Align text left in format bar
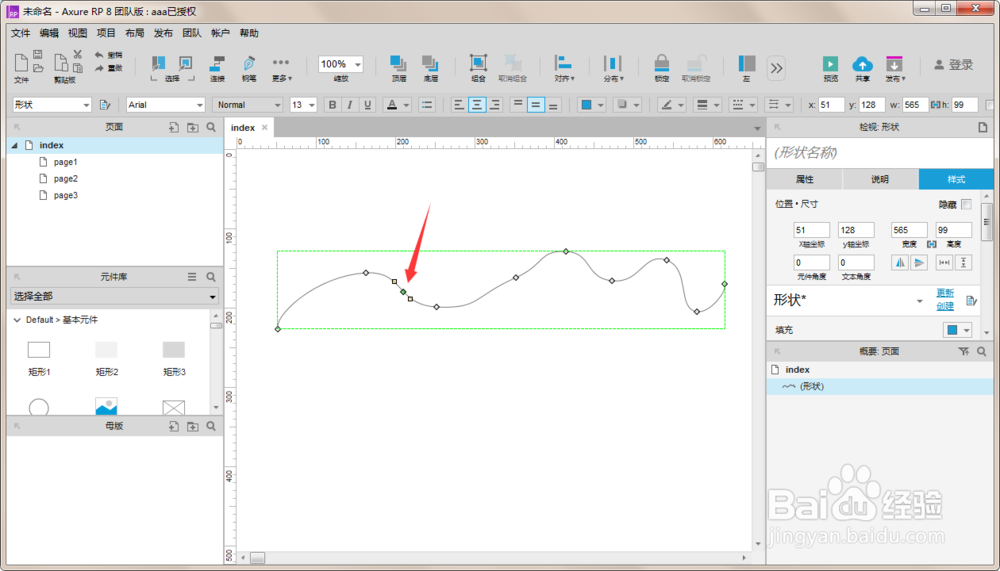Image resolution: width=1000 pixels, height=571 pixels. 459,105
